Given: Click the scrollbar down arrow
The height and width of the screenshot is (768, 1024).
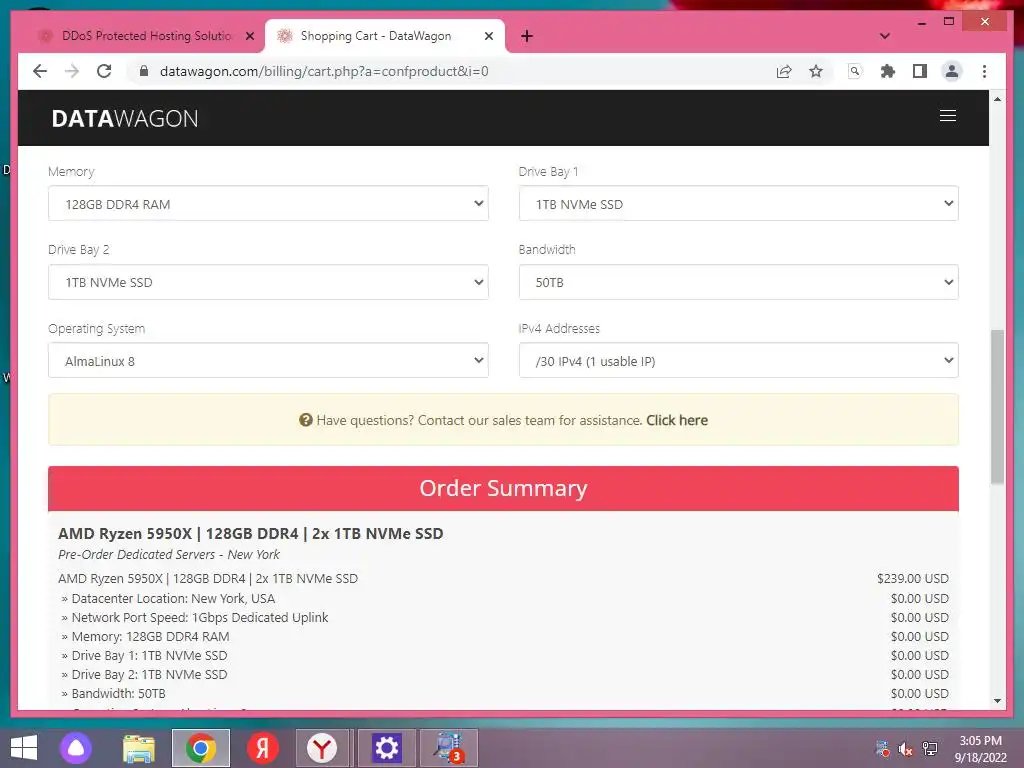Looking at the screenshot, I should coord(997,701).
